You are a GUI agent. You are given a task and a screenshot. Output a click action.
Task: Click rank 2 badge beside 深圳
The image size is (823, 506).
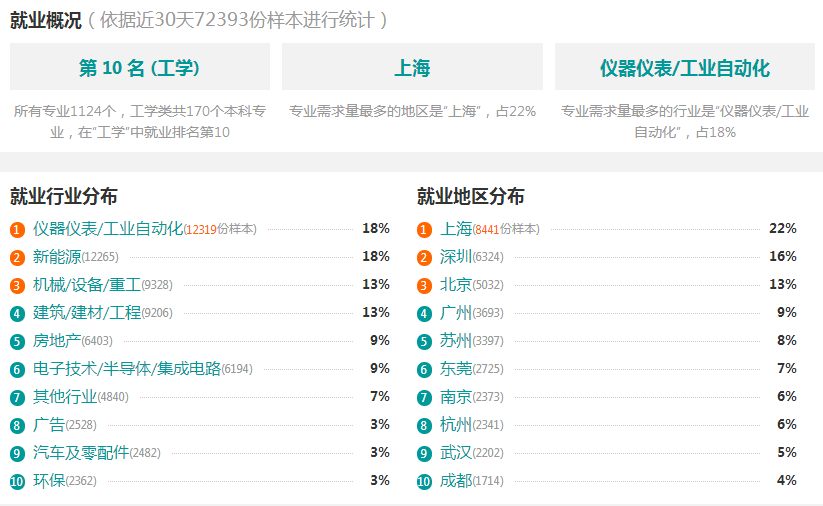click(424, 258)
